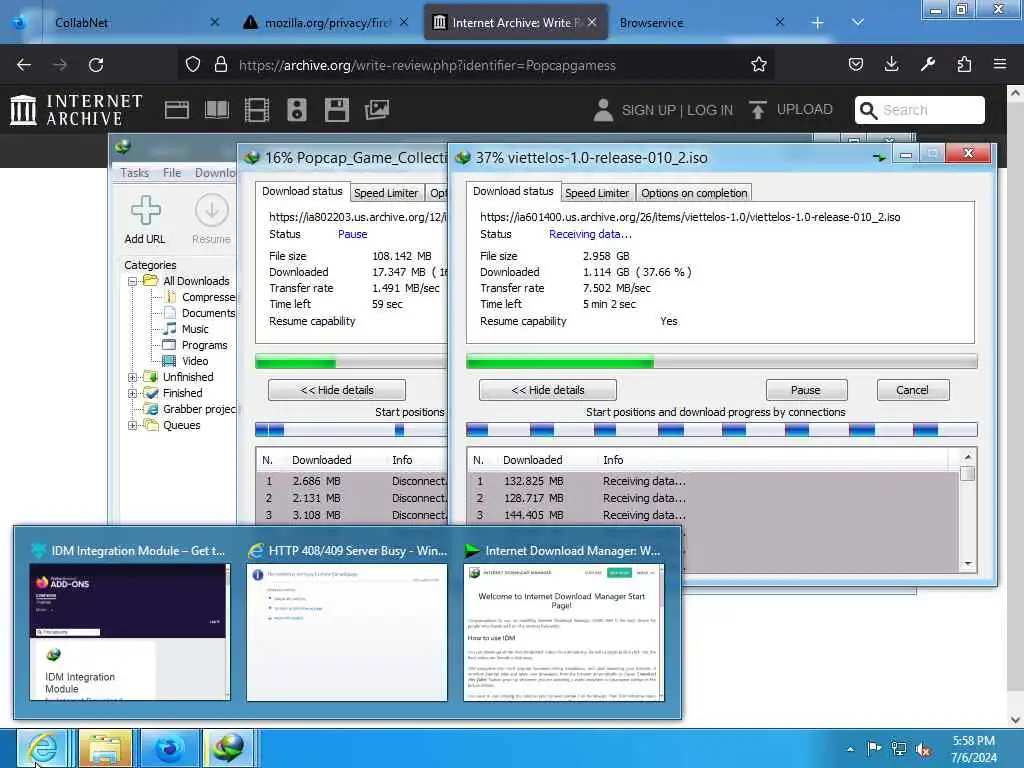Click the Cancel button in viettelos download
Image resolution: width=1024 pixels, height=768 pixels.
pyautogui.click(x=912, y=390)
